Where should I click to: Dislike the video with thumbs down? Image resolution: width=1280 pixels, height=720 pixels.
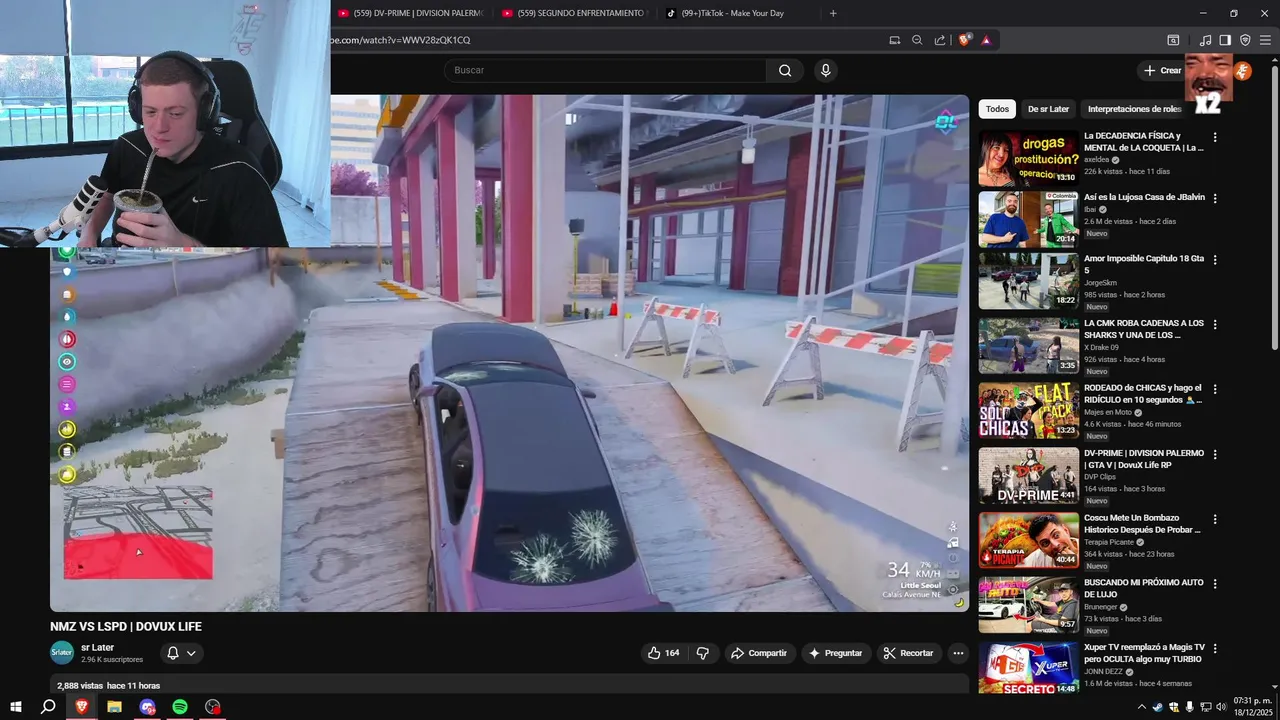[x=703, y=653]
